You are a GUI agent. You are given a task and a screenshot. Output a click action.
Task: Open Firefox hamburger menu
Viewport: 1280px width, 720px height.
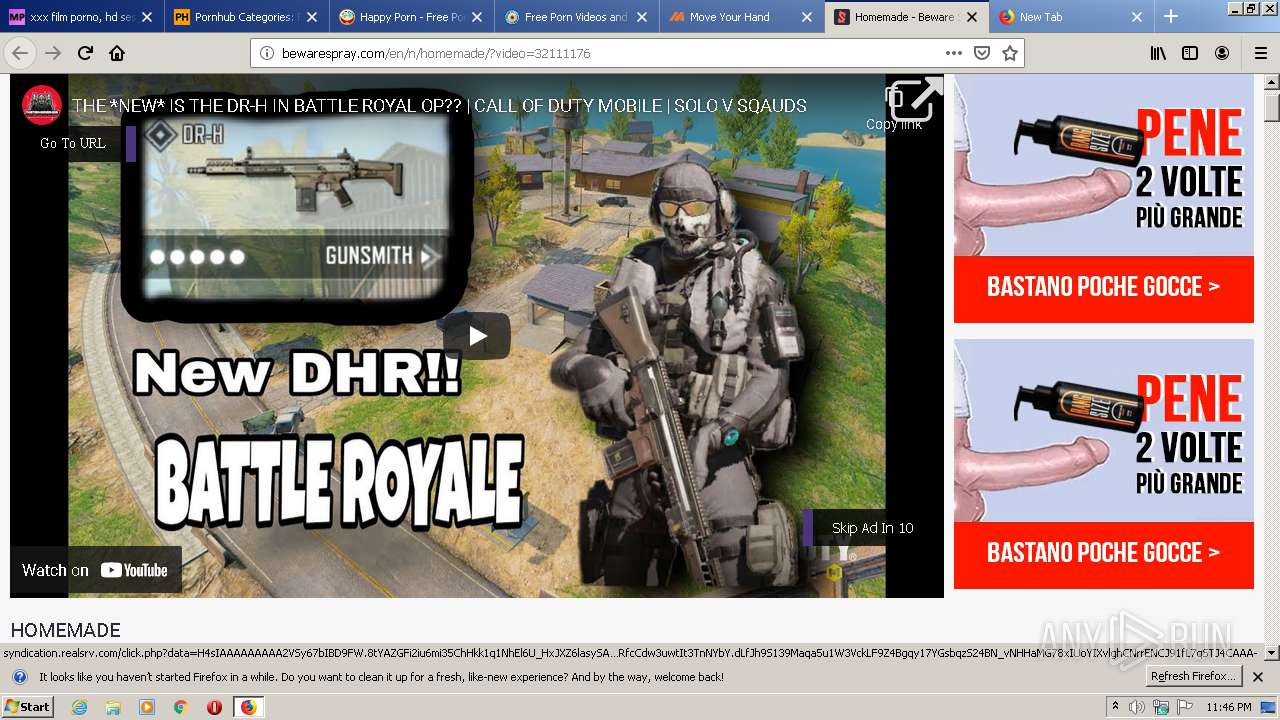point(1260,53)
